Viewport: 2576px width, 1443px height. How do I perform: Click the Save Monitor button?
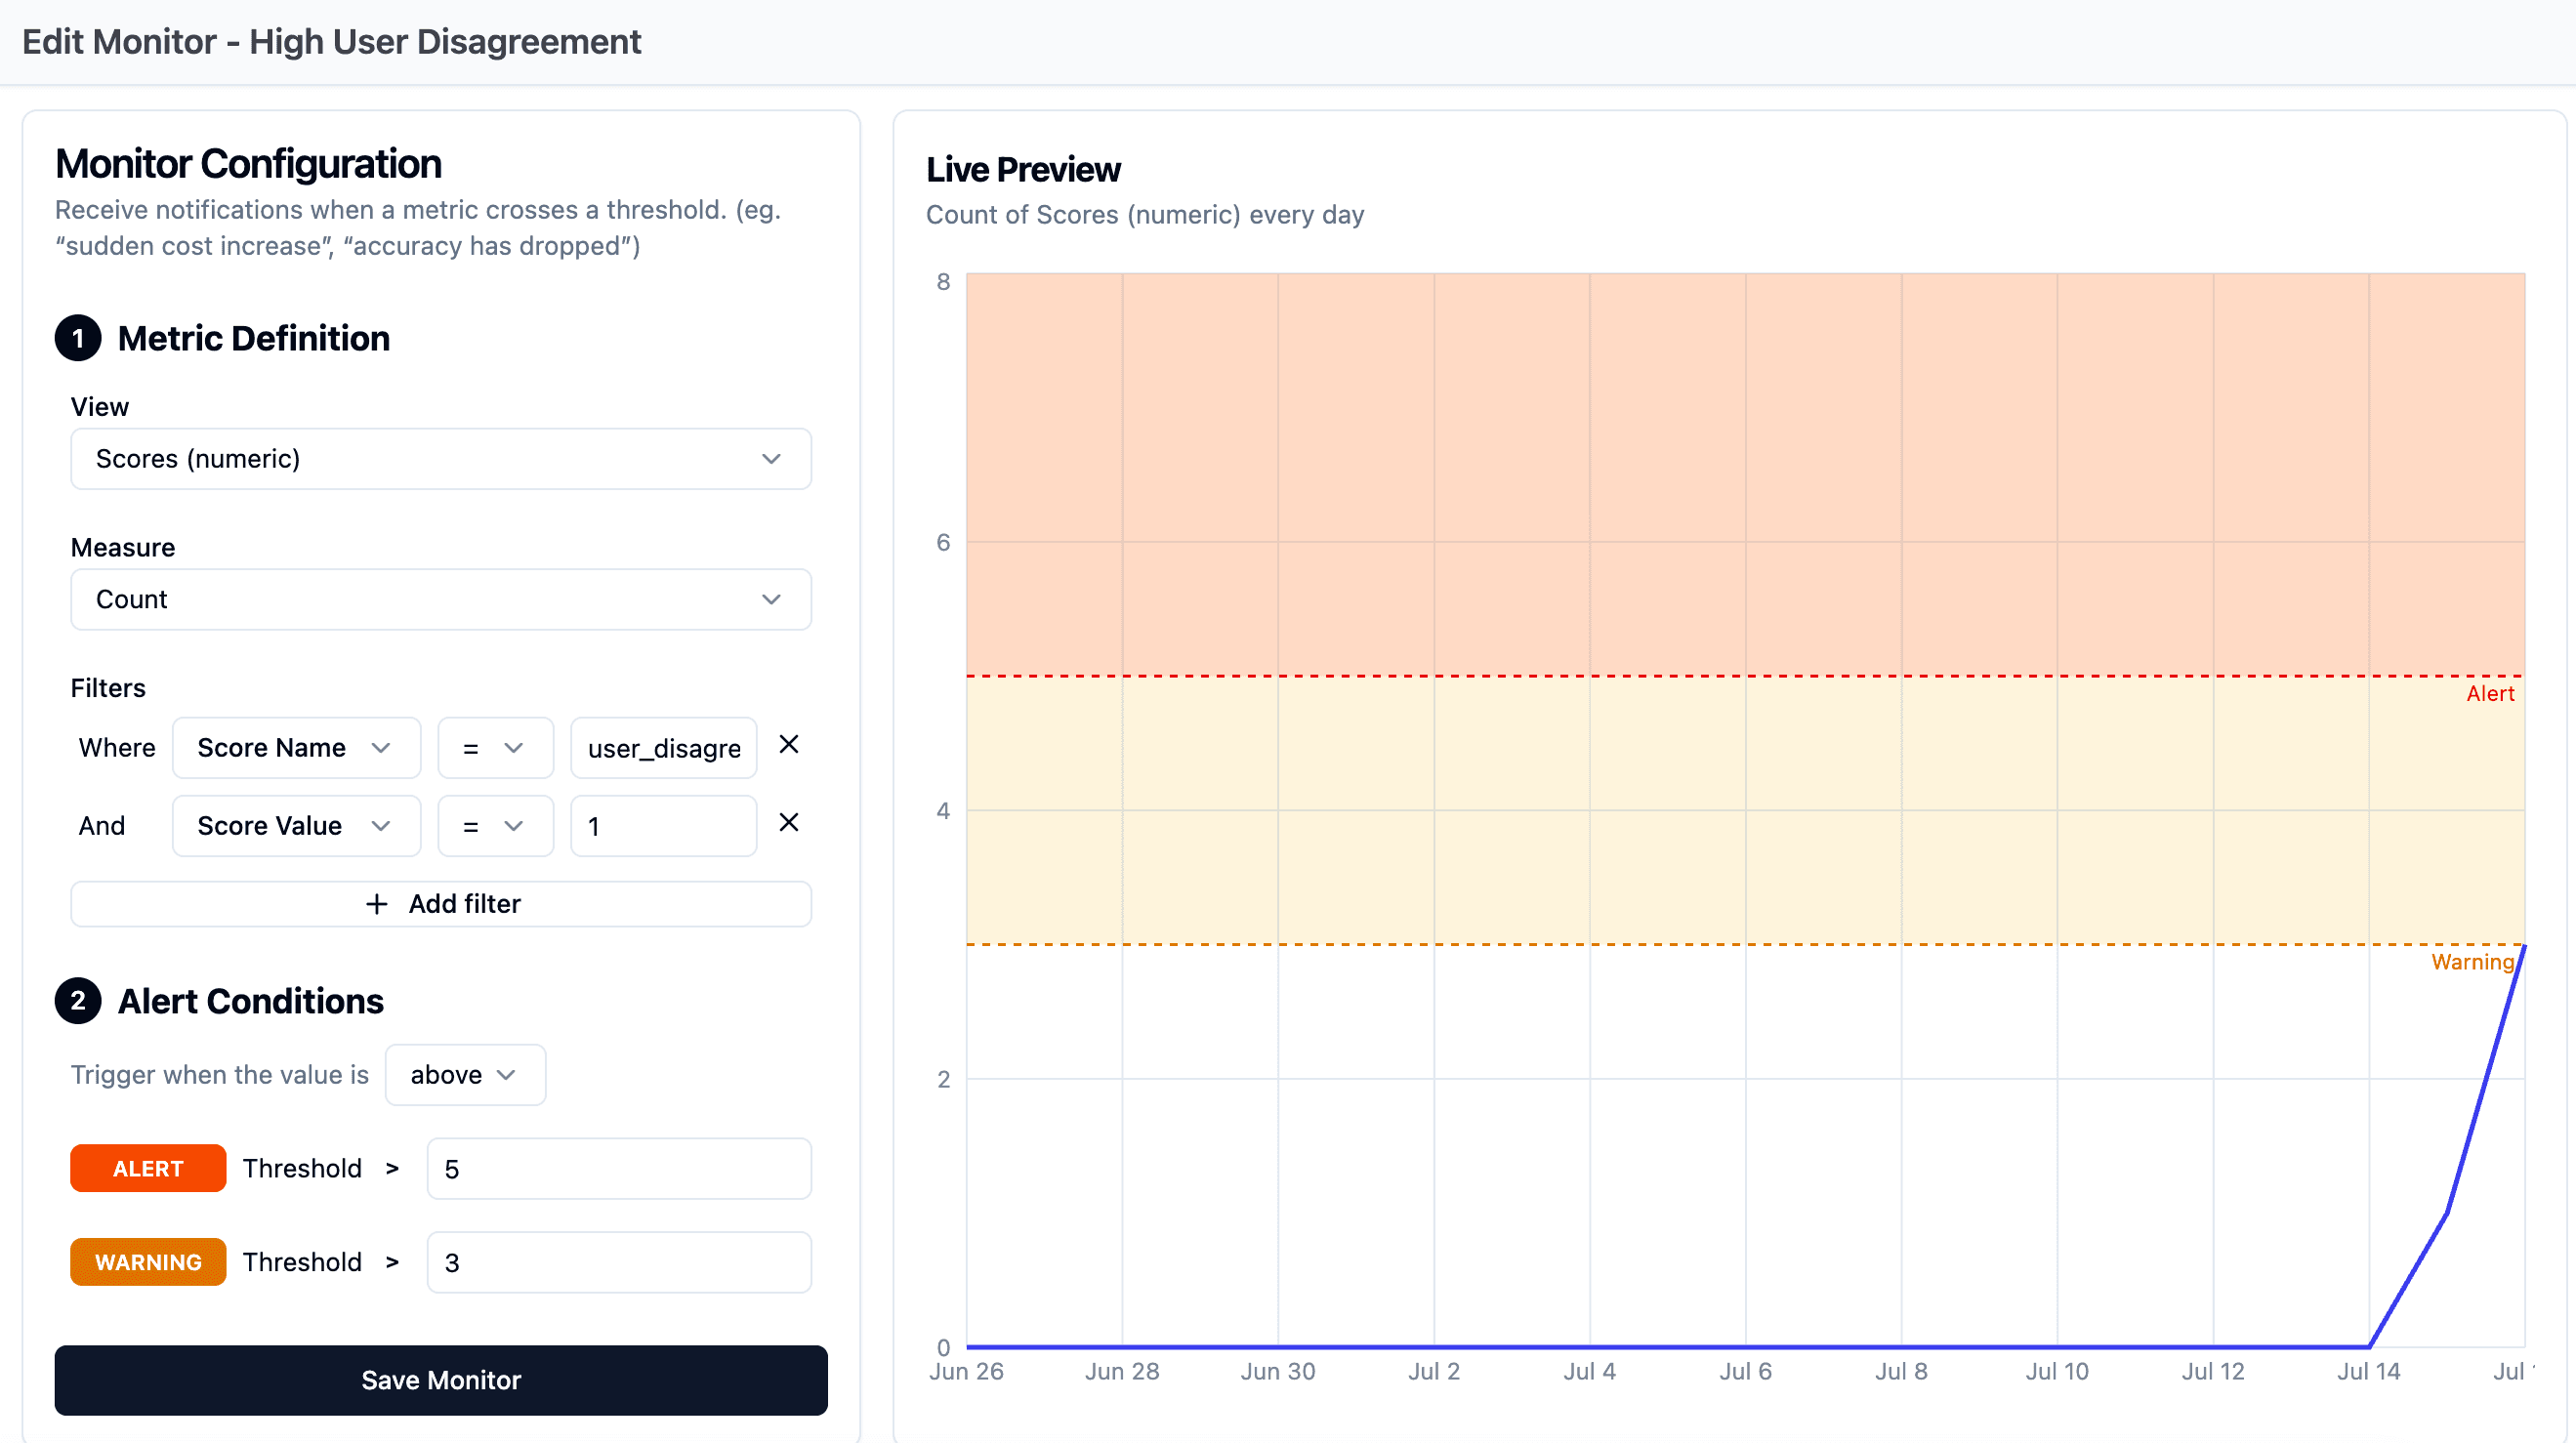pos(441,1380)
